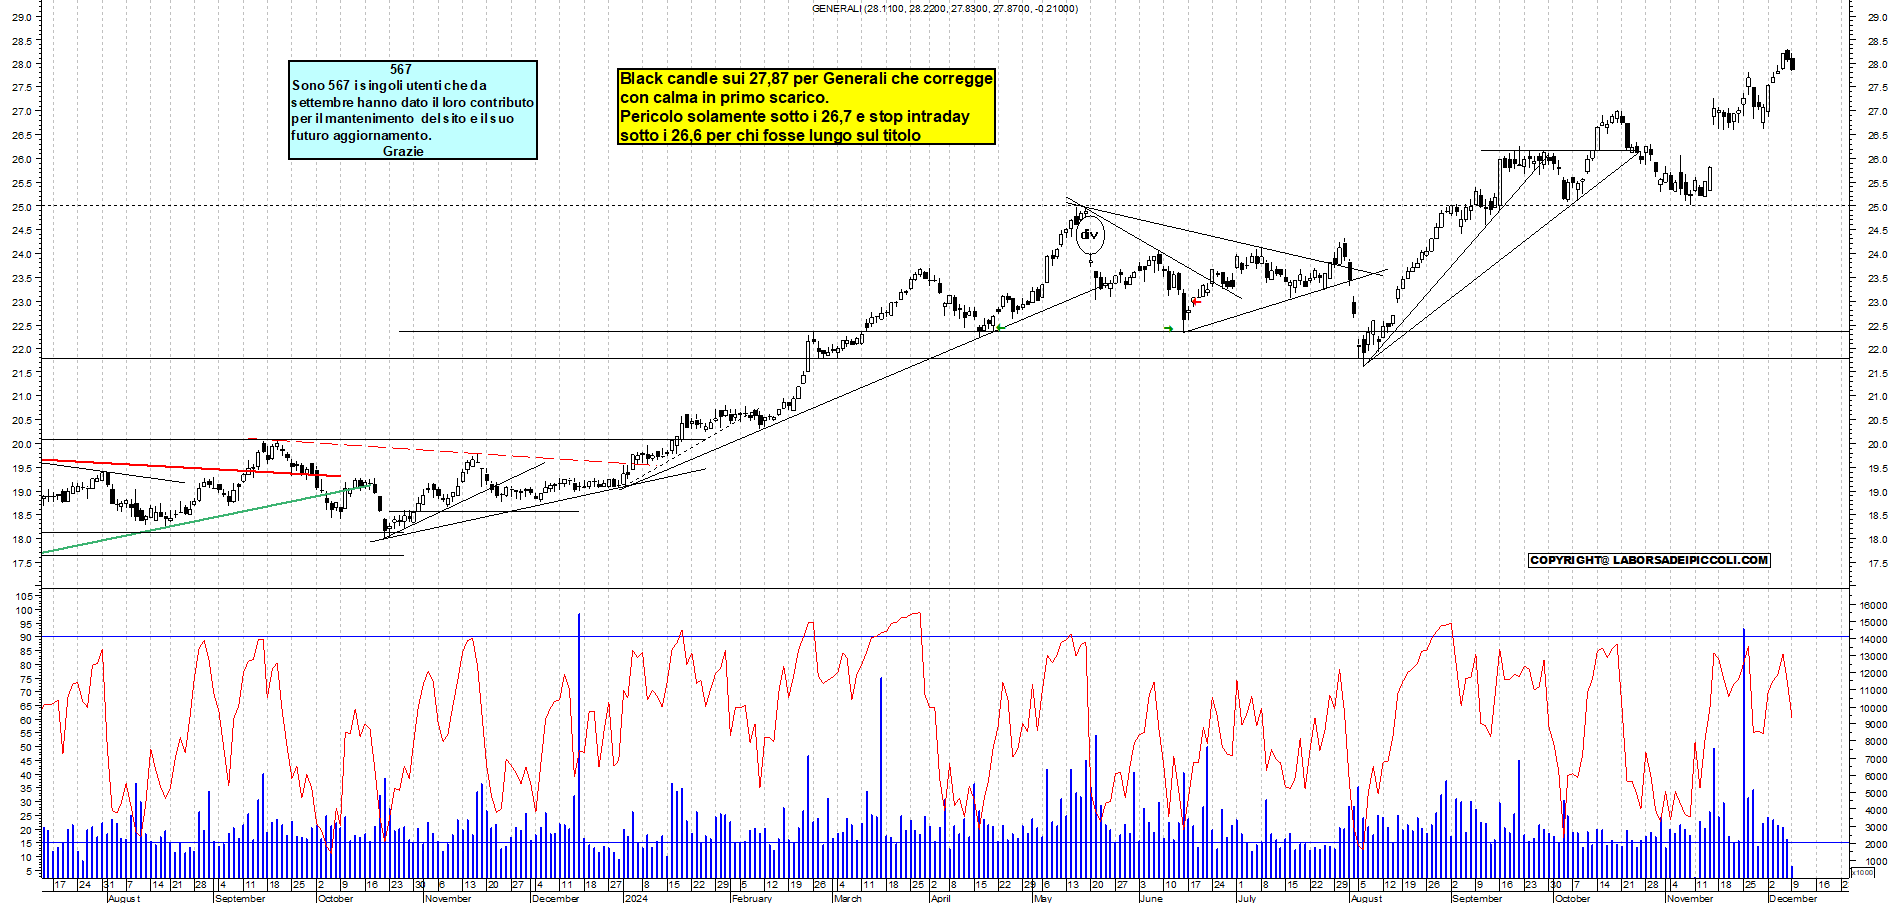Click '16000' on the volume axis
Screen dimensions: 1890x903
click(1873, 605)
